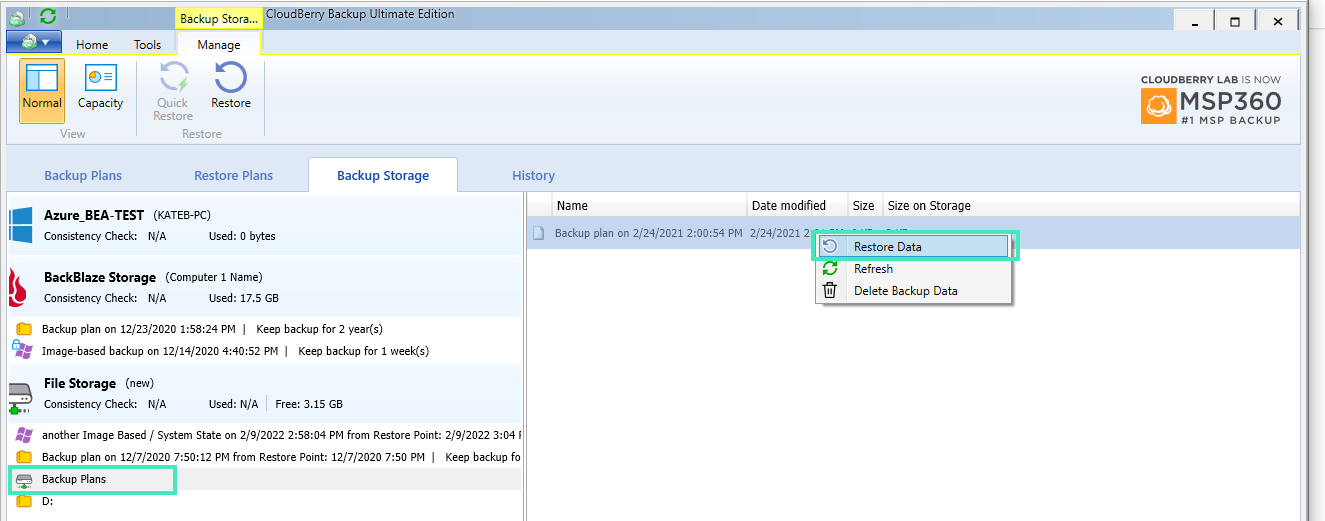Click the trash icon for Delete Backup Data
The image size is (1325, 521).
829,291
